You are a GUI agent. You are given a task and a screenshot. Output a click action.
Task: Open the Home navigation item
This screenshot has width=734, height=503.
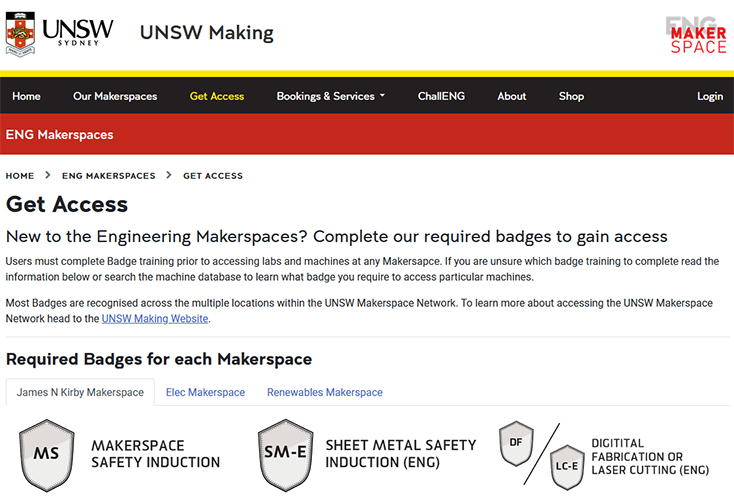(27, 96)
